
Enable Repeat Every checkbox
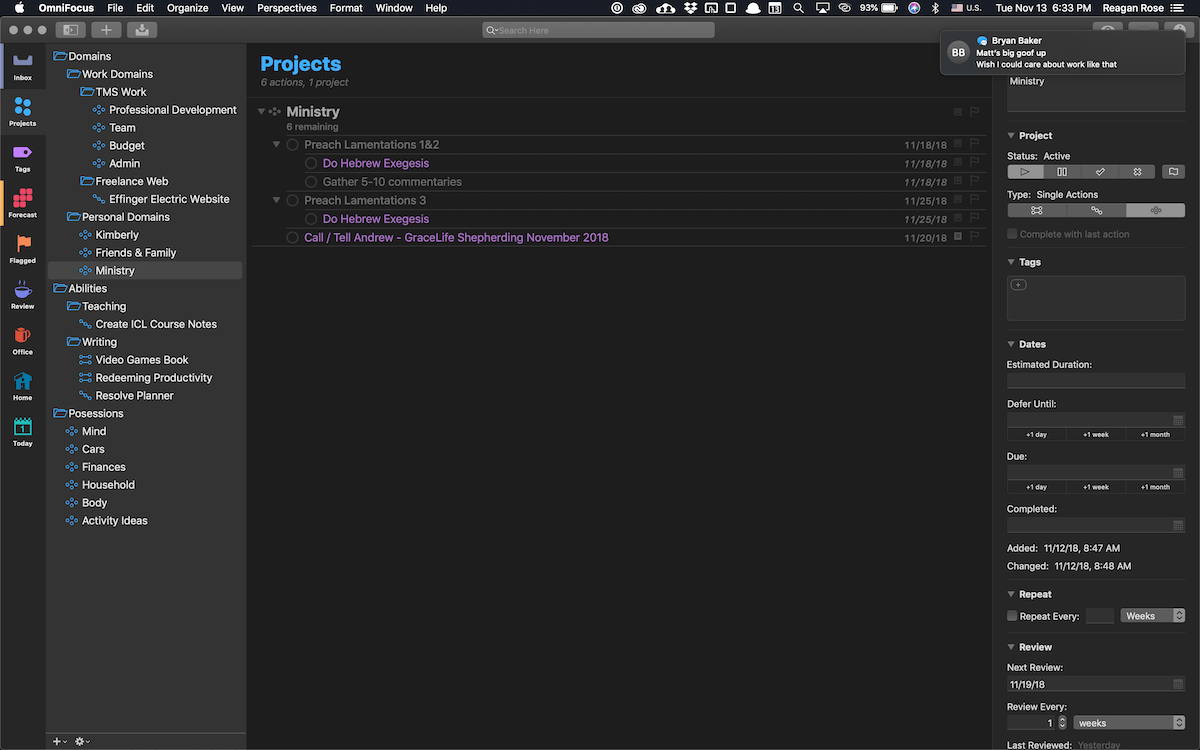click(x=1012, y=616)
